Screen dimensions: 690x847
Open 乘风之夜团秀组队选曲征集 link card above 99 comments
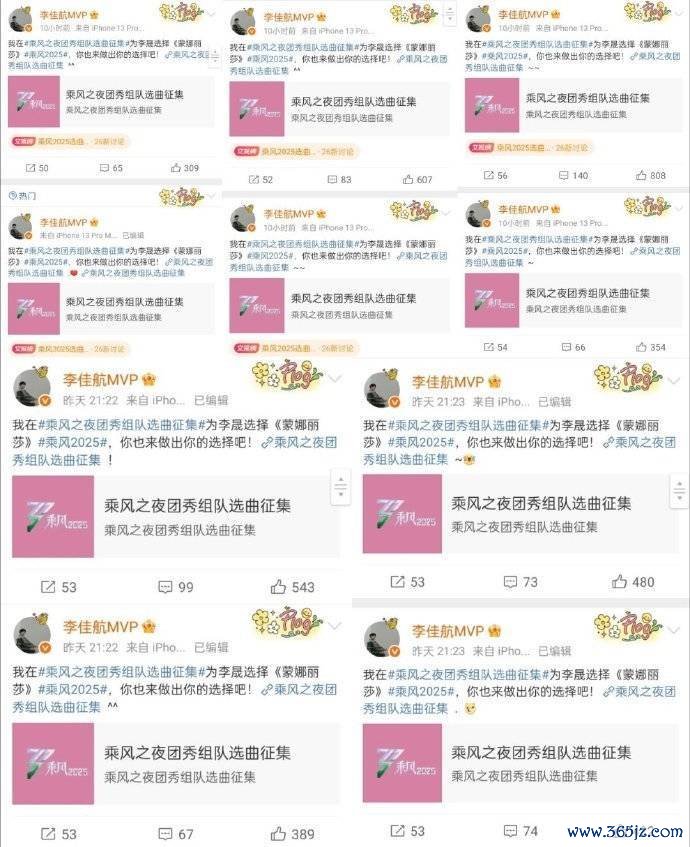[x=176, y=517]
